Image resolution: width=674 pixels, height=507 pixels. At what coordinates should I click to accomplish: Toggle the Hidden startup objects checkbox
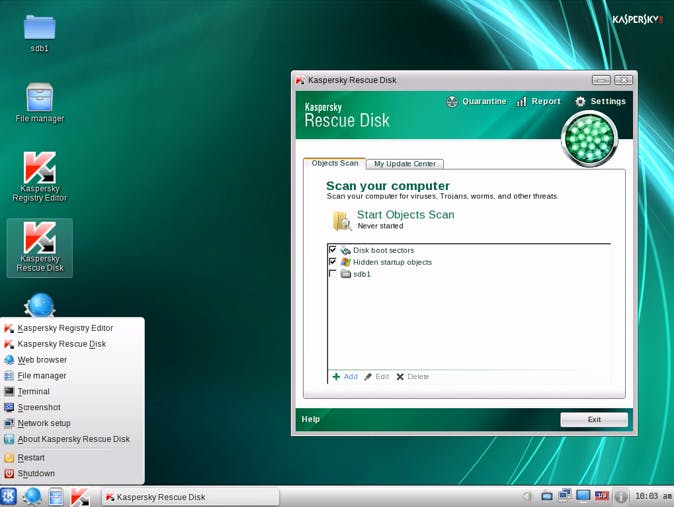pyautogui.click(x=333, y=261)
